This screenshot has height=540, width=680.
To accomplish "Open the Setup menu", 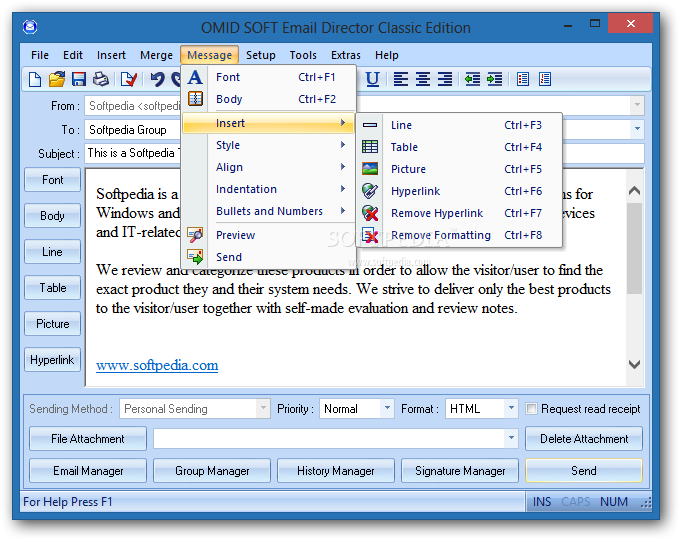I will coord(261,55).
